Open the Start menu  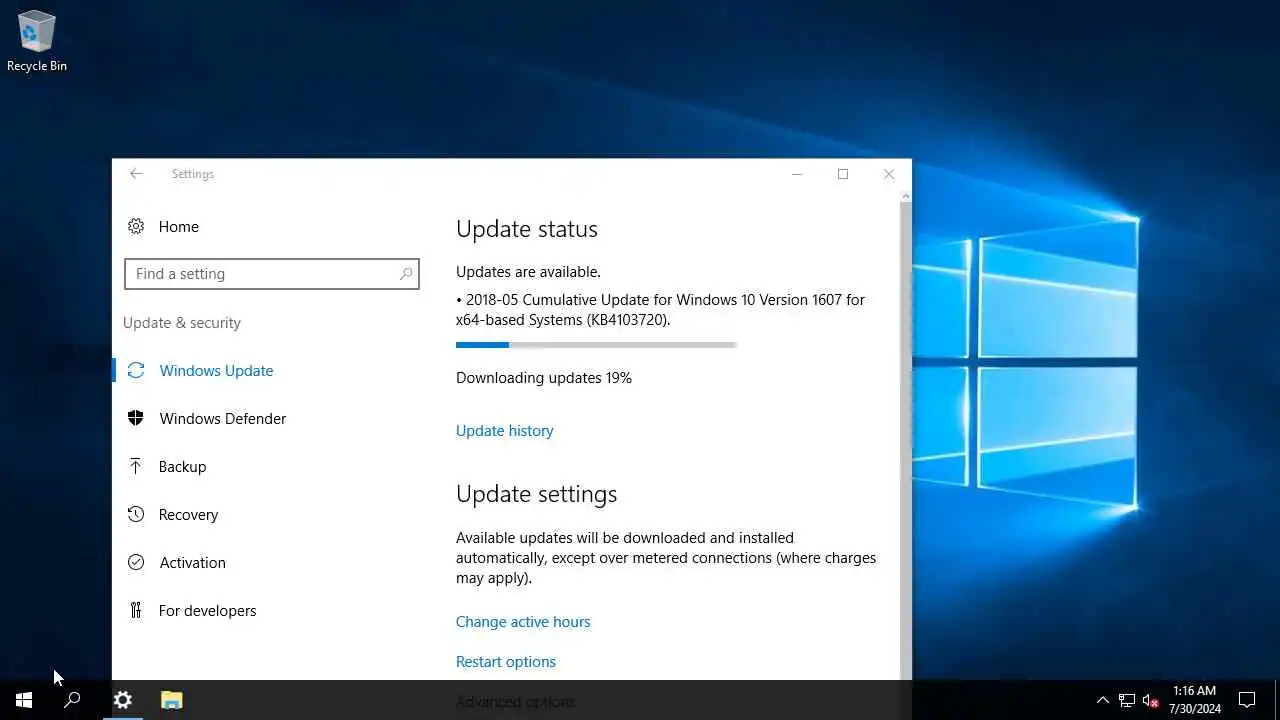pos(24,700)
